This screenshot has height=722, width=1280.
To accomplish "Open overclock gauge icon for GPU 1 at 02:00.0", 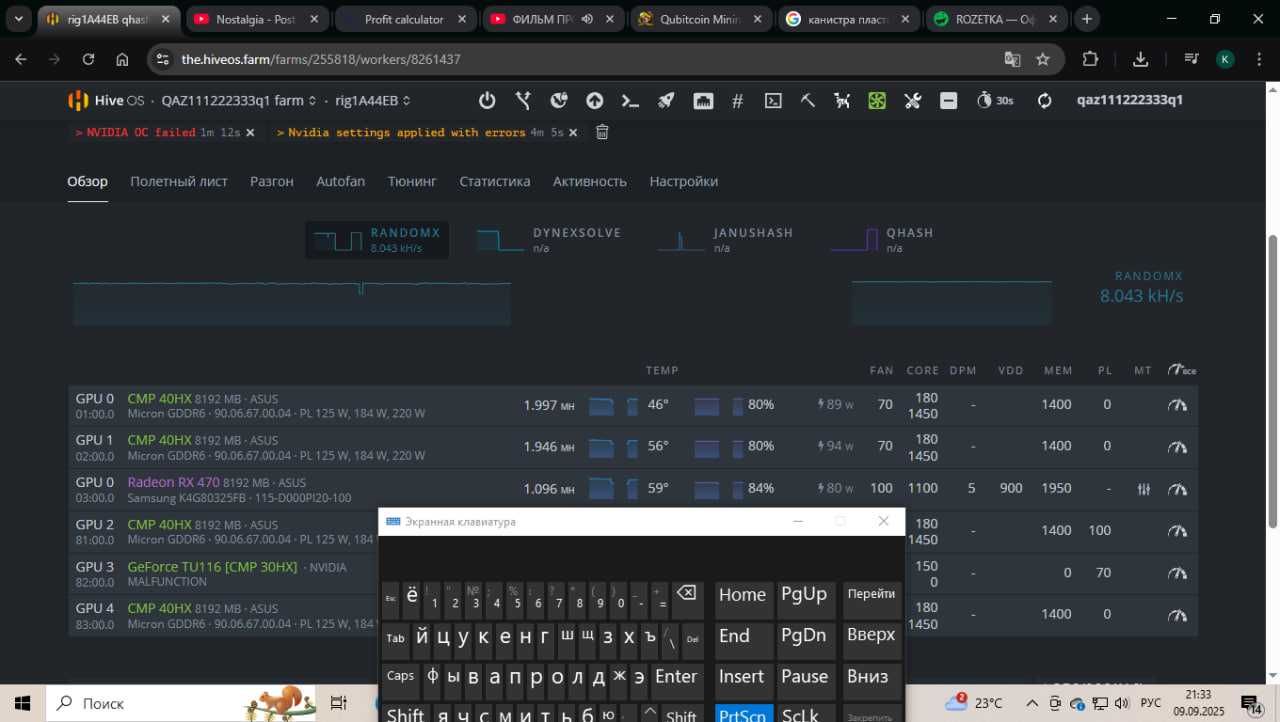I will click(x=1178, y=447).
